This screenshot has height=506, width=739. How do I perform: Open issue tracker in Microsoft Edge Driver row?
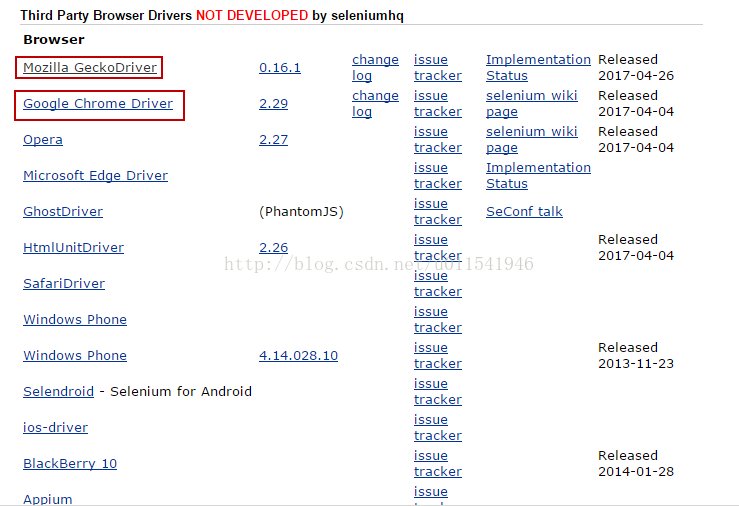coord(438,175)
